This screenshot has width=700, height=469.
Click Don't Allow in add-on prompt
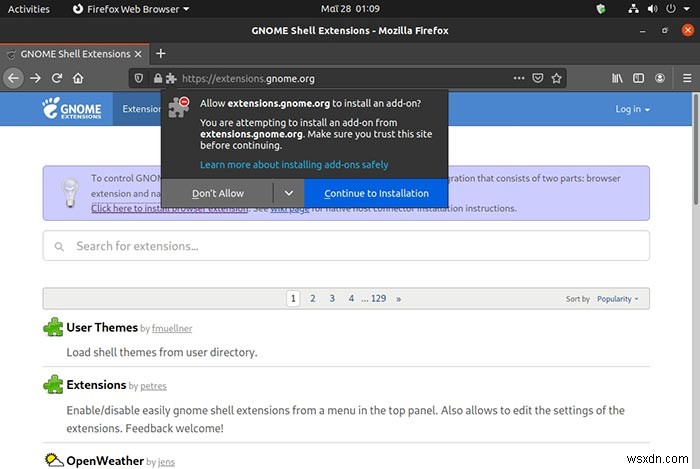pos(217,194)
